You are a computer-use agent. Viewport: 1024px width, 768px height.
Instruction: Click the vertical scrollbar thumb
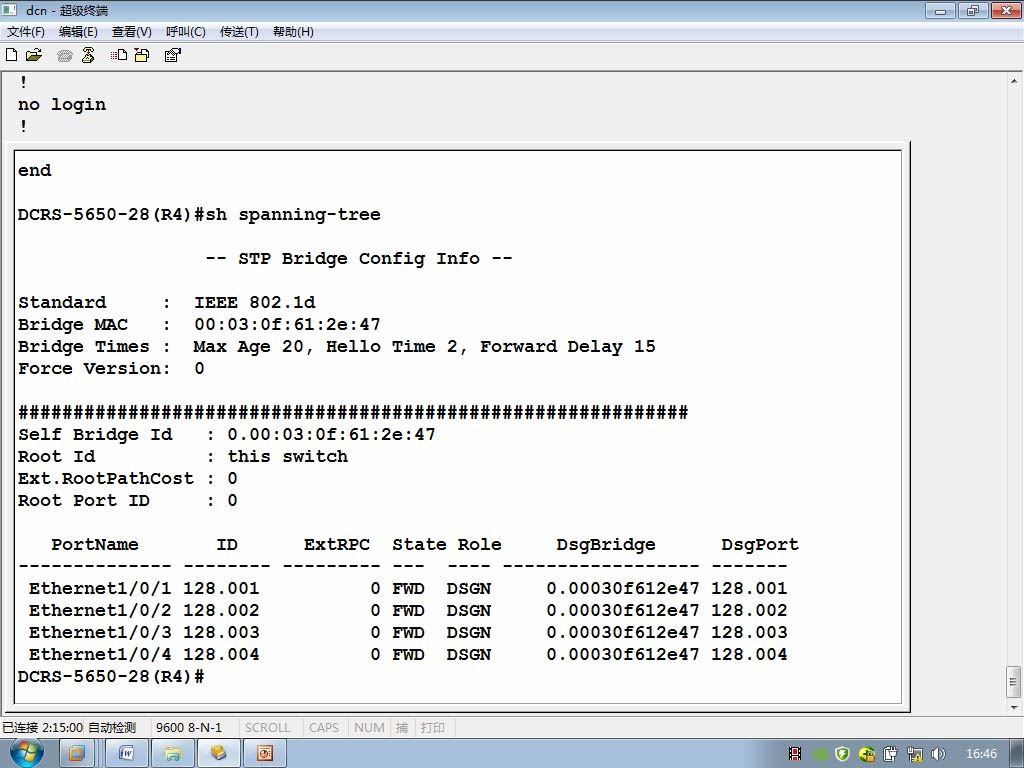click(x=1014, y=682)
